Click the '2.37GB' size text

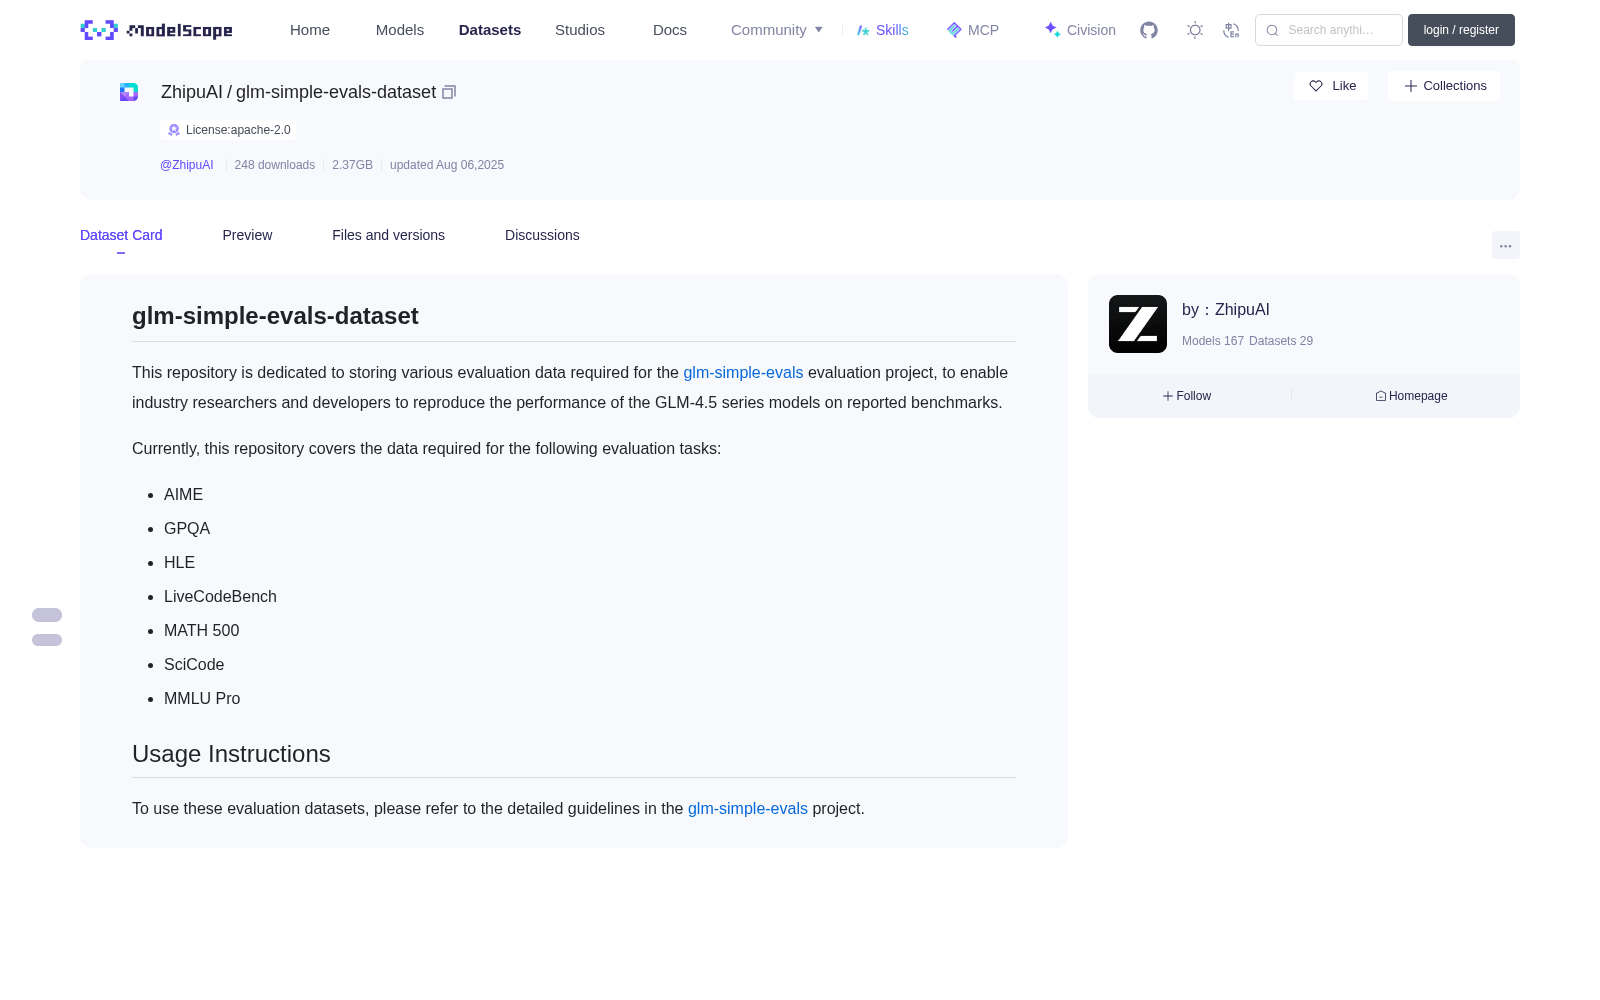pyautogui.click(x=352, y=165)
